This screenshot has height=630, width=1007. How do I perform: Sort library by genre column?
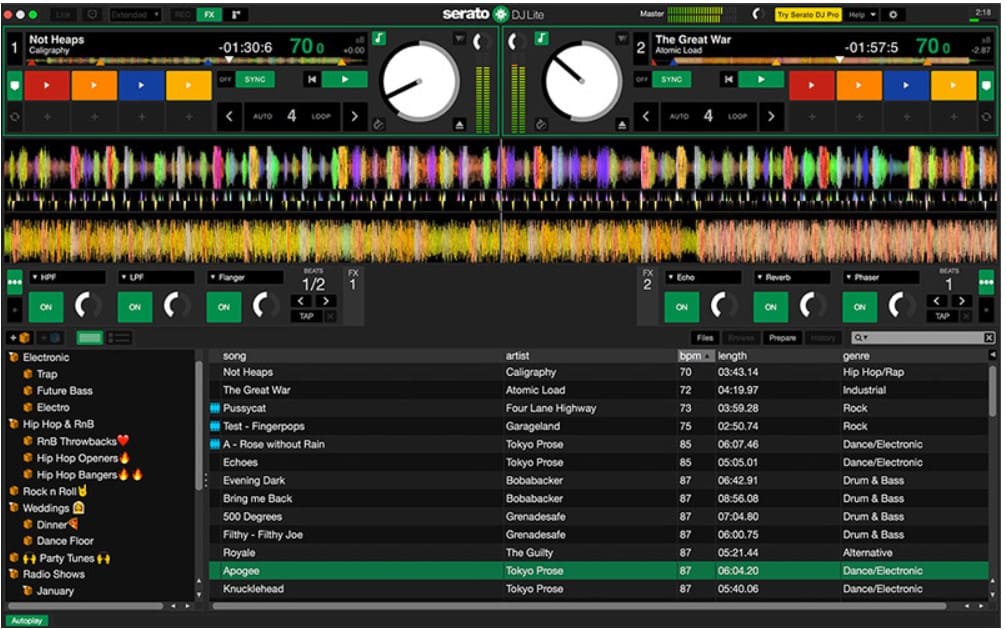click(856, 356)
